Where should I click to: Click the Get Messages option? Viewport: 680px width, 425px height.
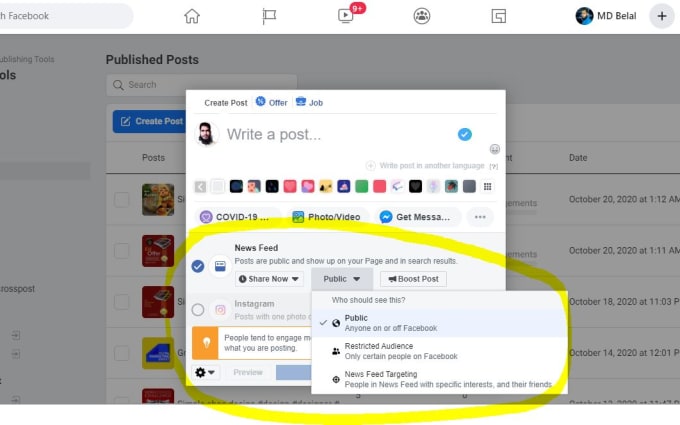click(x=418, y=217)
